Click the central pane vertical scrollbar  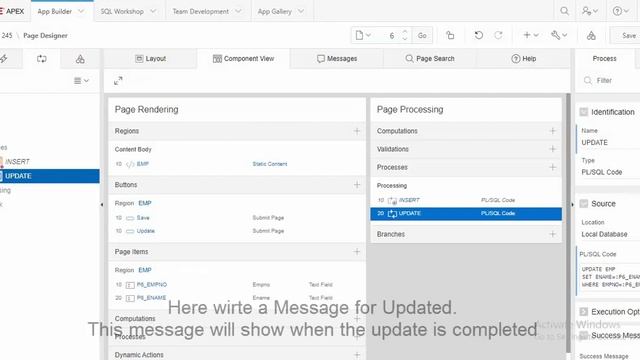[x=568, y=223]
